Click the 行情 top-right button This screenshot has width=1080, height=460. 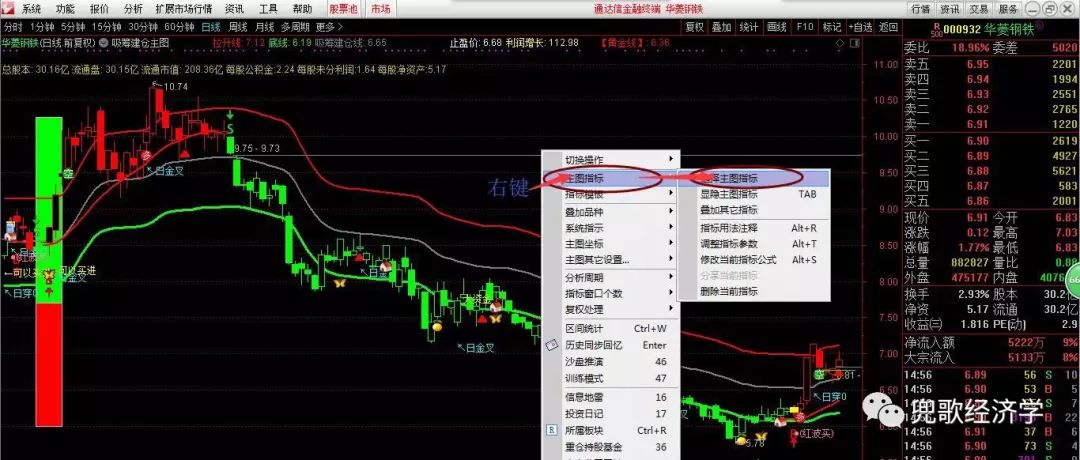coord(921,9)
